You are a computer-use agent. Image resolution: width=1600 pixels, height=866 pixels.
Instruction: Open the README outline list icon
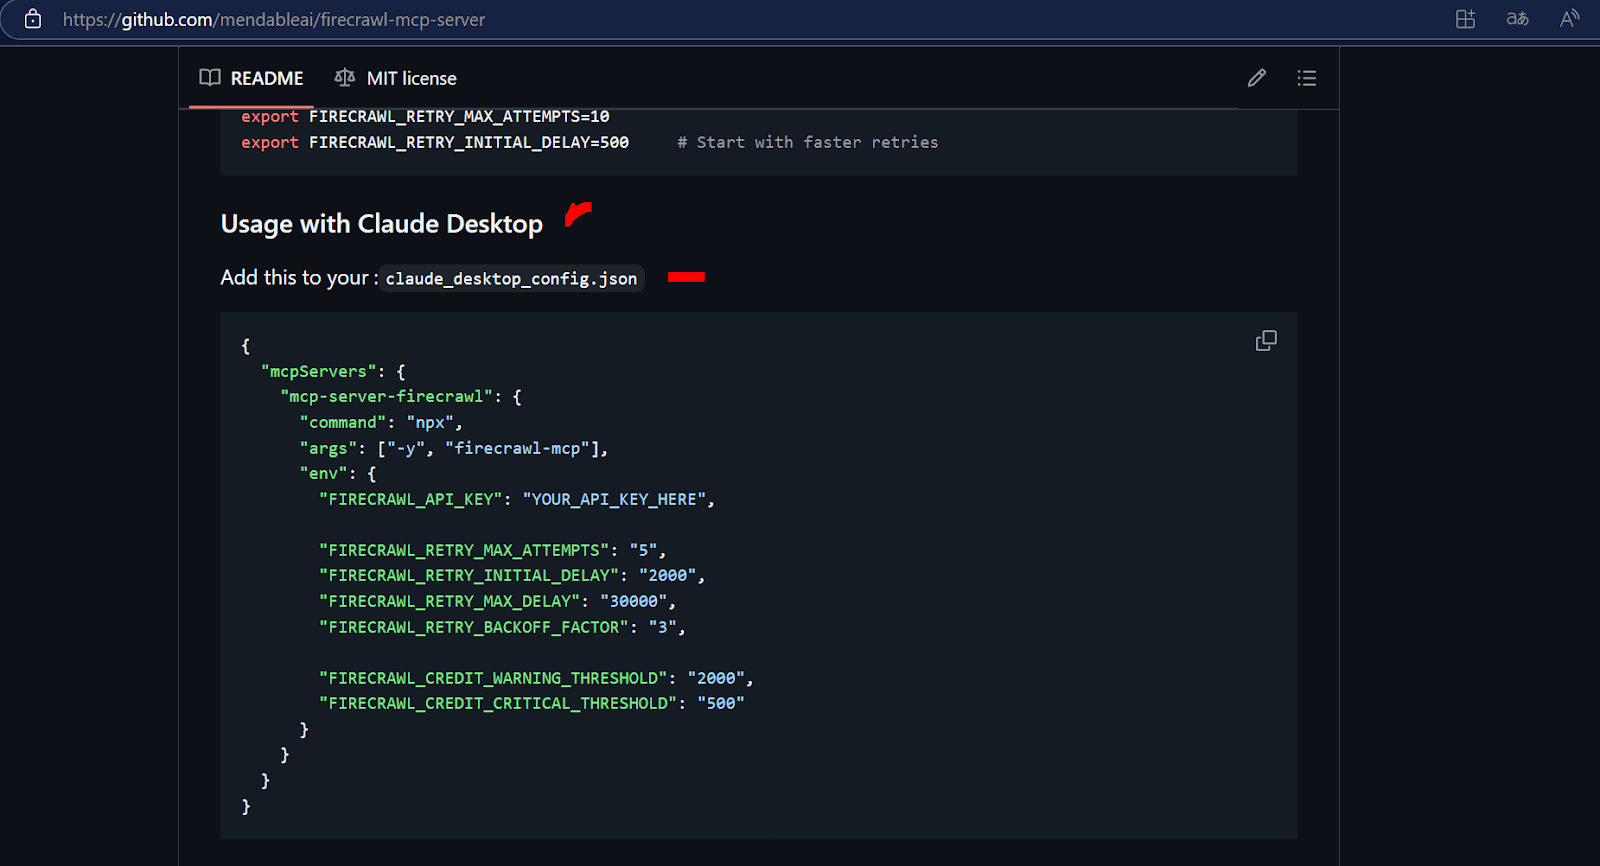click(1307, 78)
